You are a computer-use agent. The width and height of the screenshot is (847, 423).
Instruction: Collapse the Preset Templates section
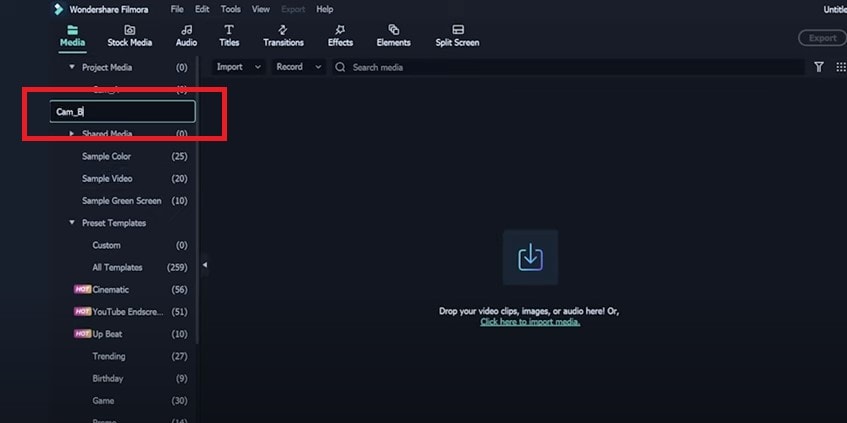[x=72, y=223]
